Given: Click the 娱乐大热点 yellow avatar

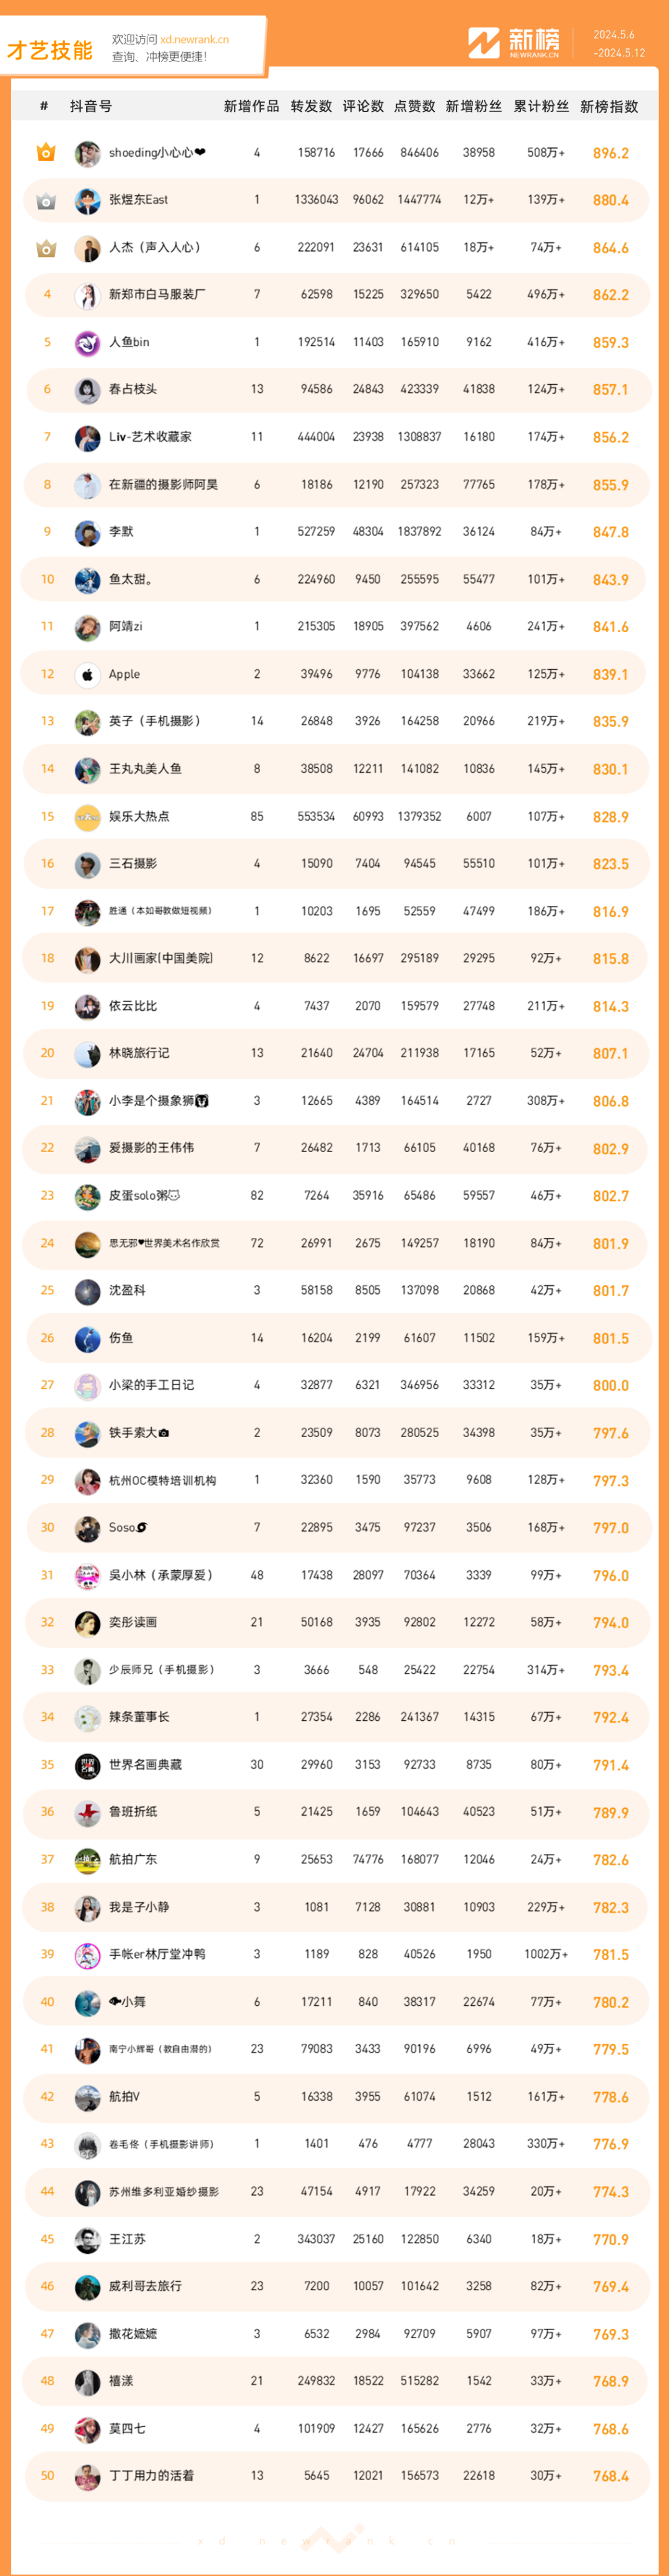Looking at the screenshot, I should [x=88, y=817].
